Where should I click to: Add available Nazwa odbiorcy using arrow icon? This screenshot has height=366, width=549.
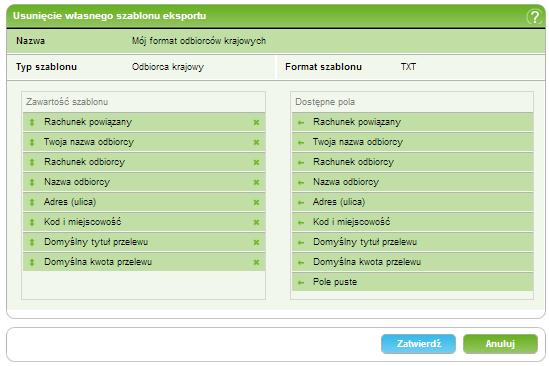300,182
